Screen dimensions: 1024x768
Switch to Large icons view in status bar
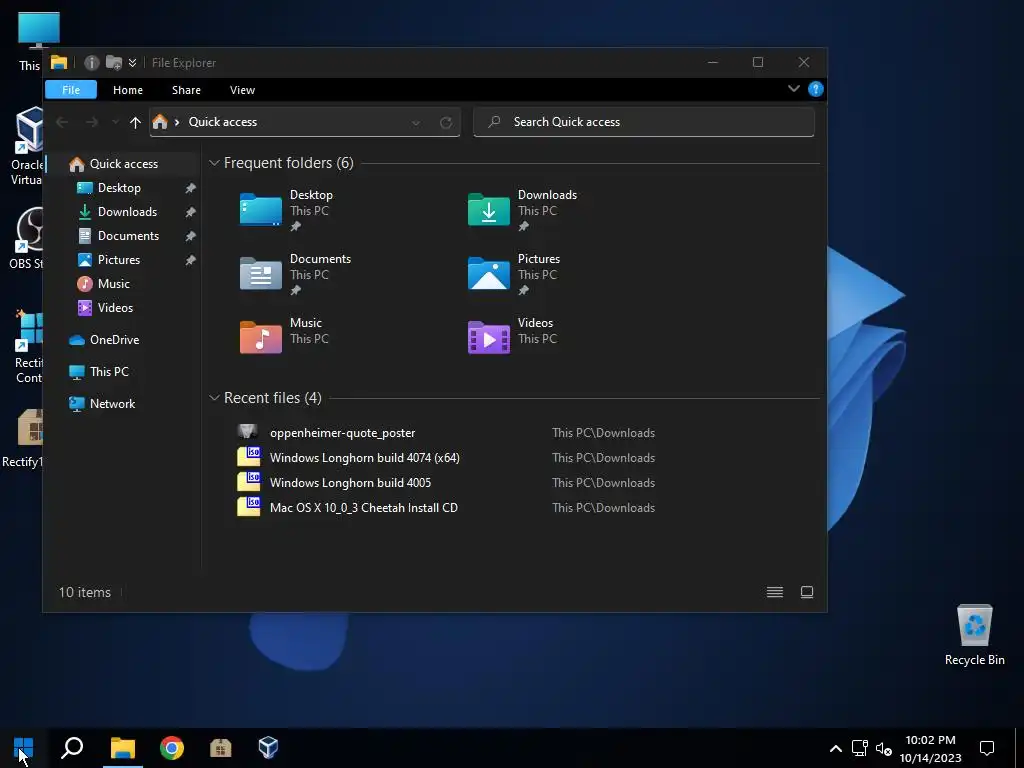pyautogui.click(x=807, y=592)
